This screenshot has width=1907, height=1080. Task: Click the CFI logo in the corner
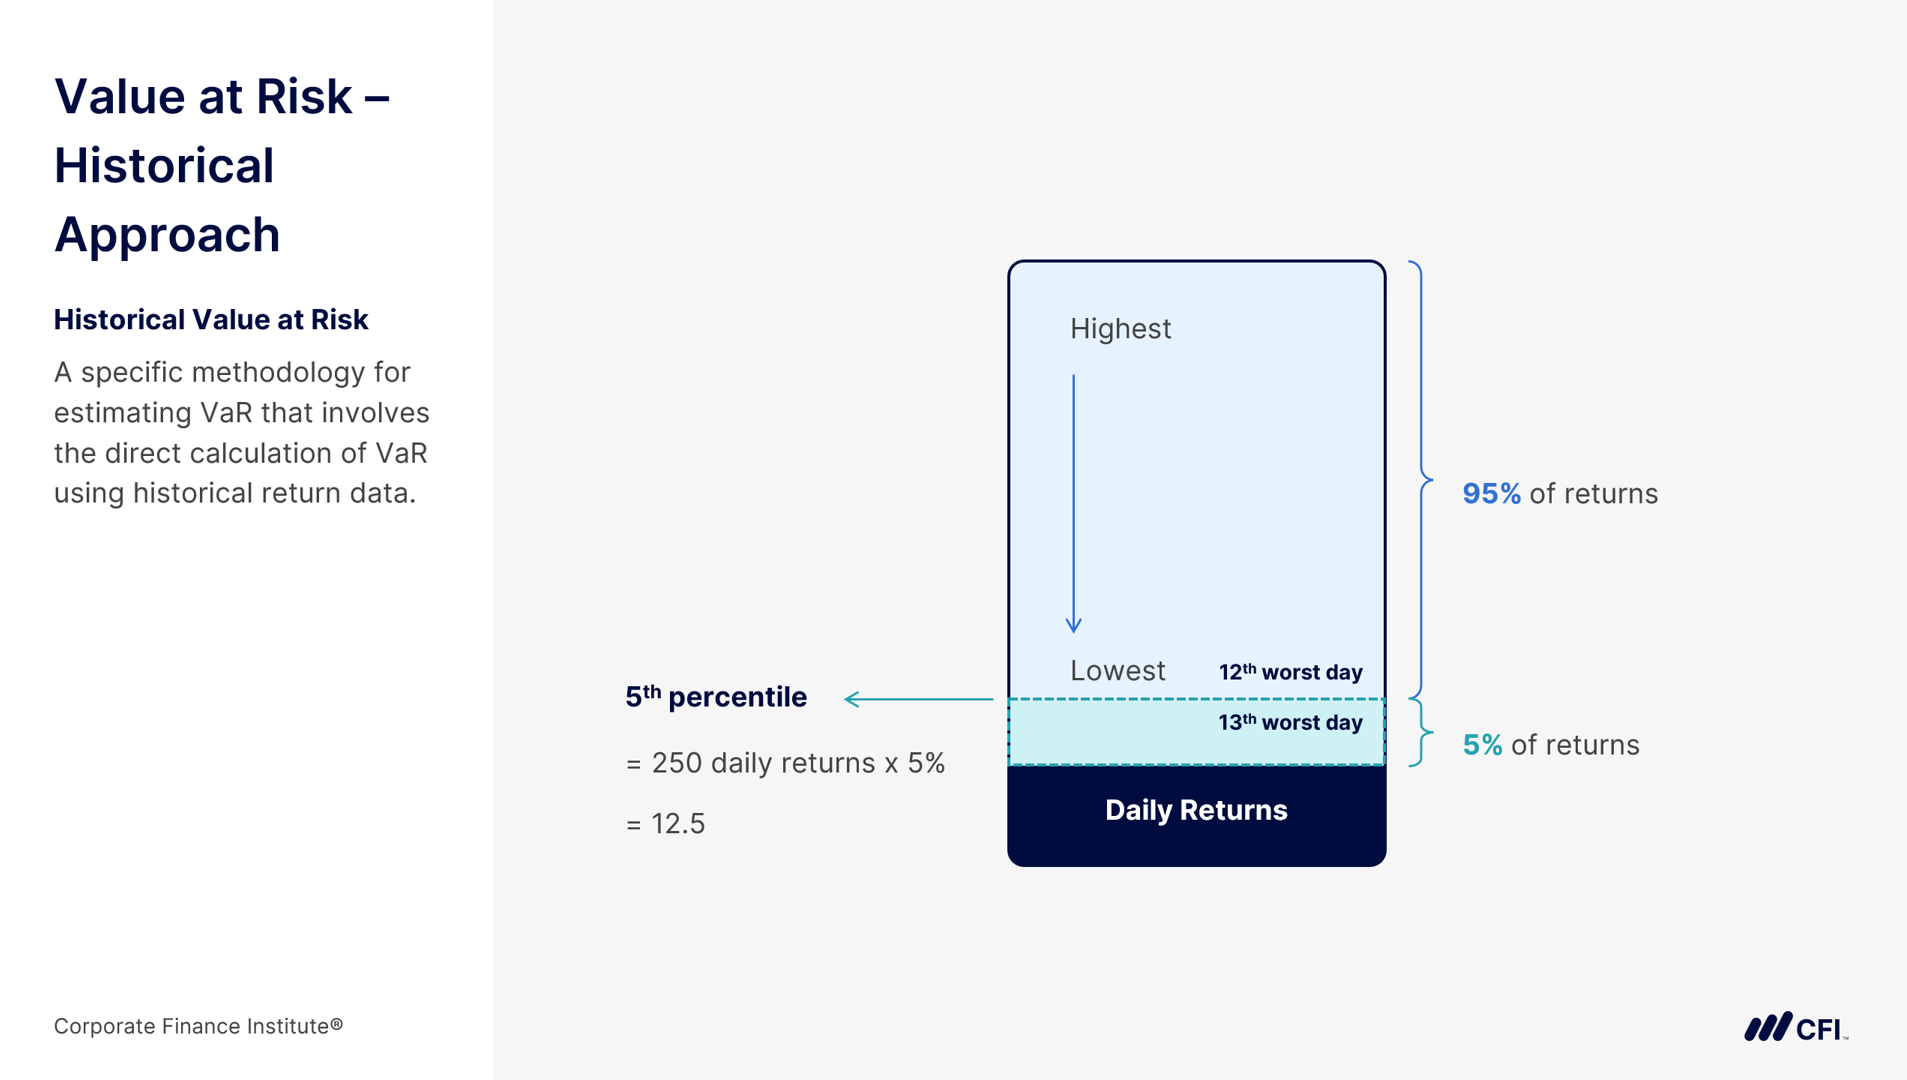1795,1028
